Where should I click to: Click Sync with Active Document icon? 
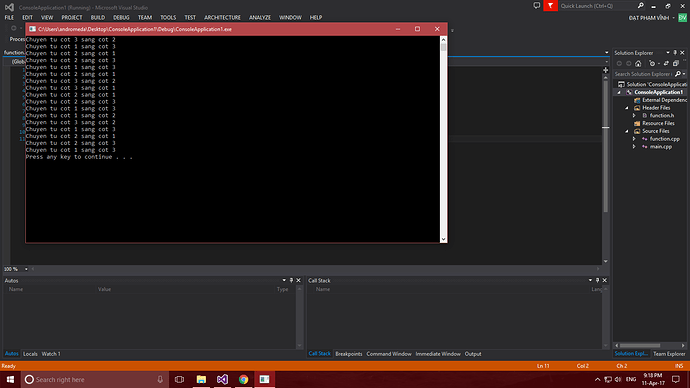point(666,63)
